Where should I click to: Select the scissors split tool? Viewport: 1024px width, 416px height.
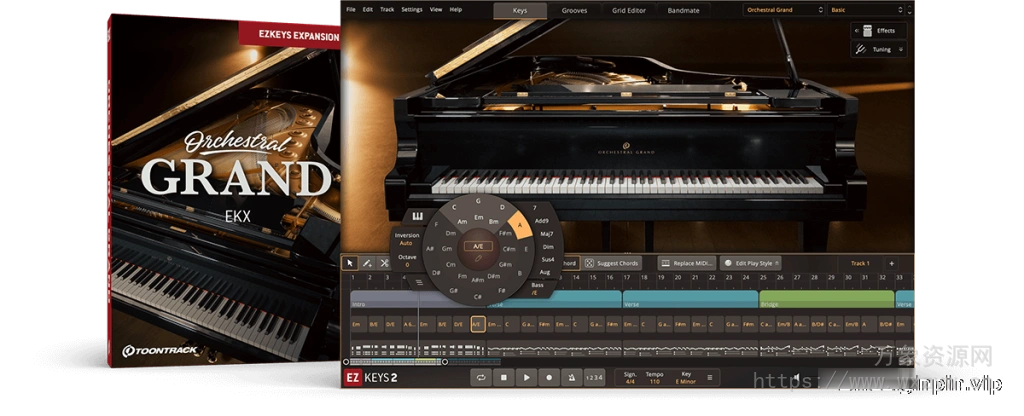(384, 263)
